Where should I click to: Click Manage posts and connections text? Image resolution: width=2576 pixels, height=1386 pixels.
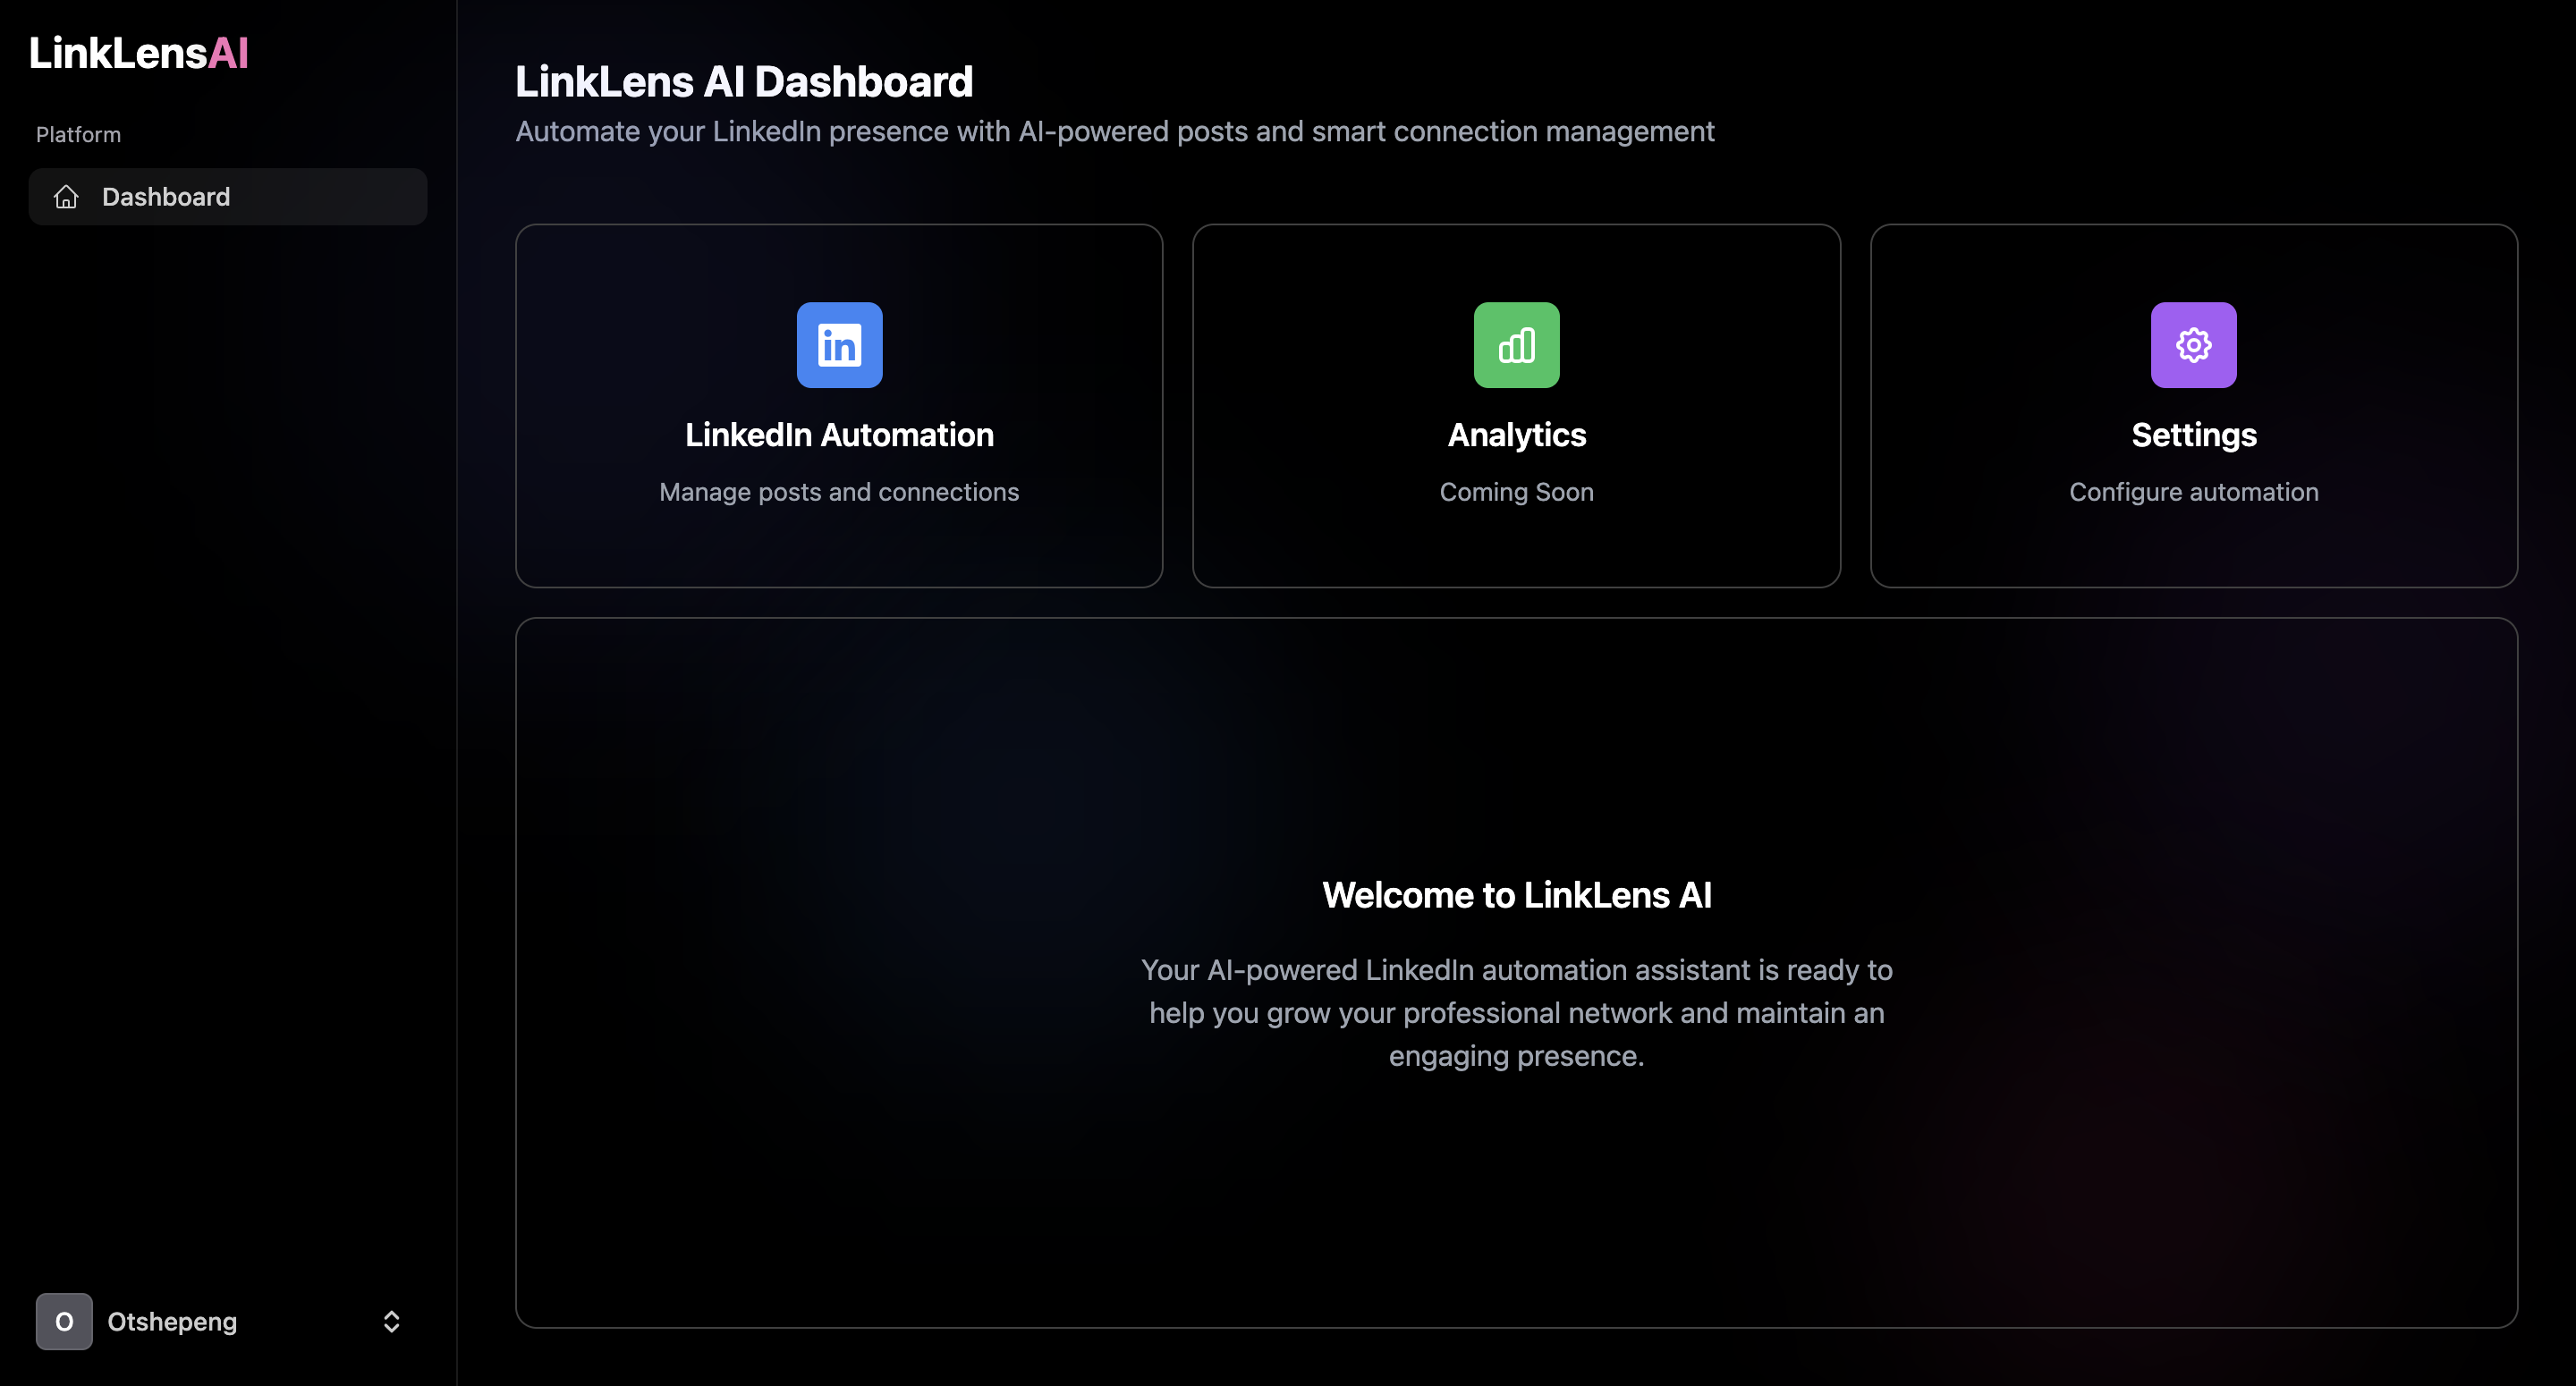(x=839, y=492)
